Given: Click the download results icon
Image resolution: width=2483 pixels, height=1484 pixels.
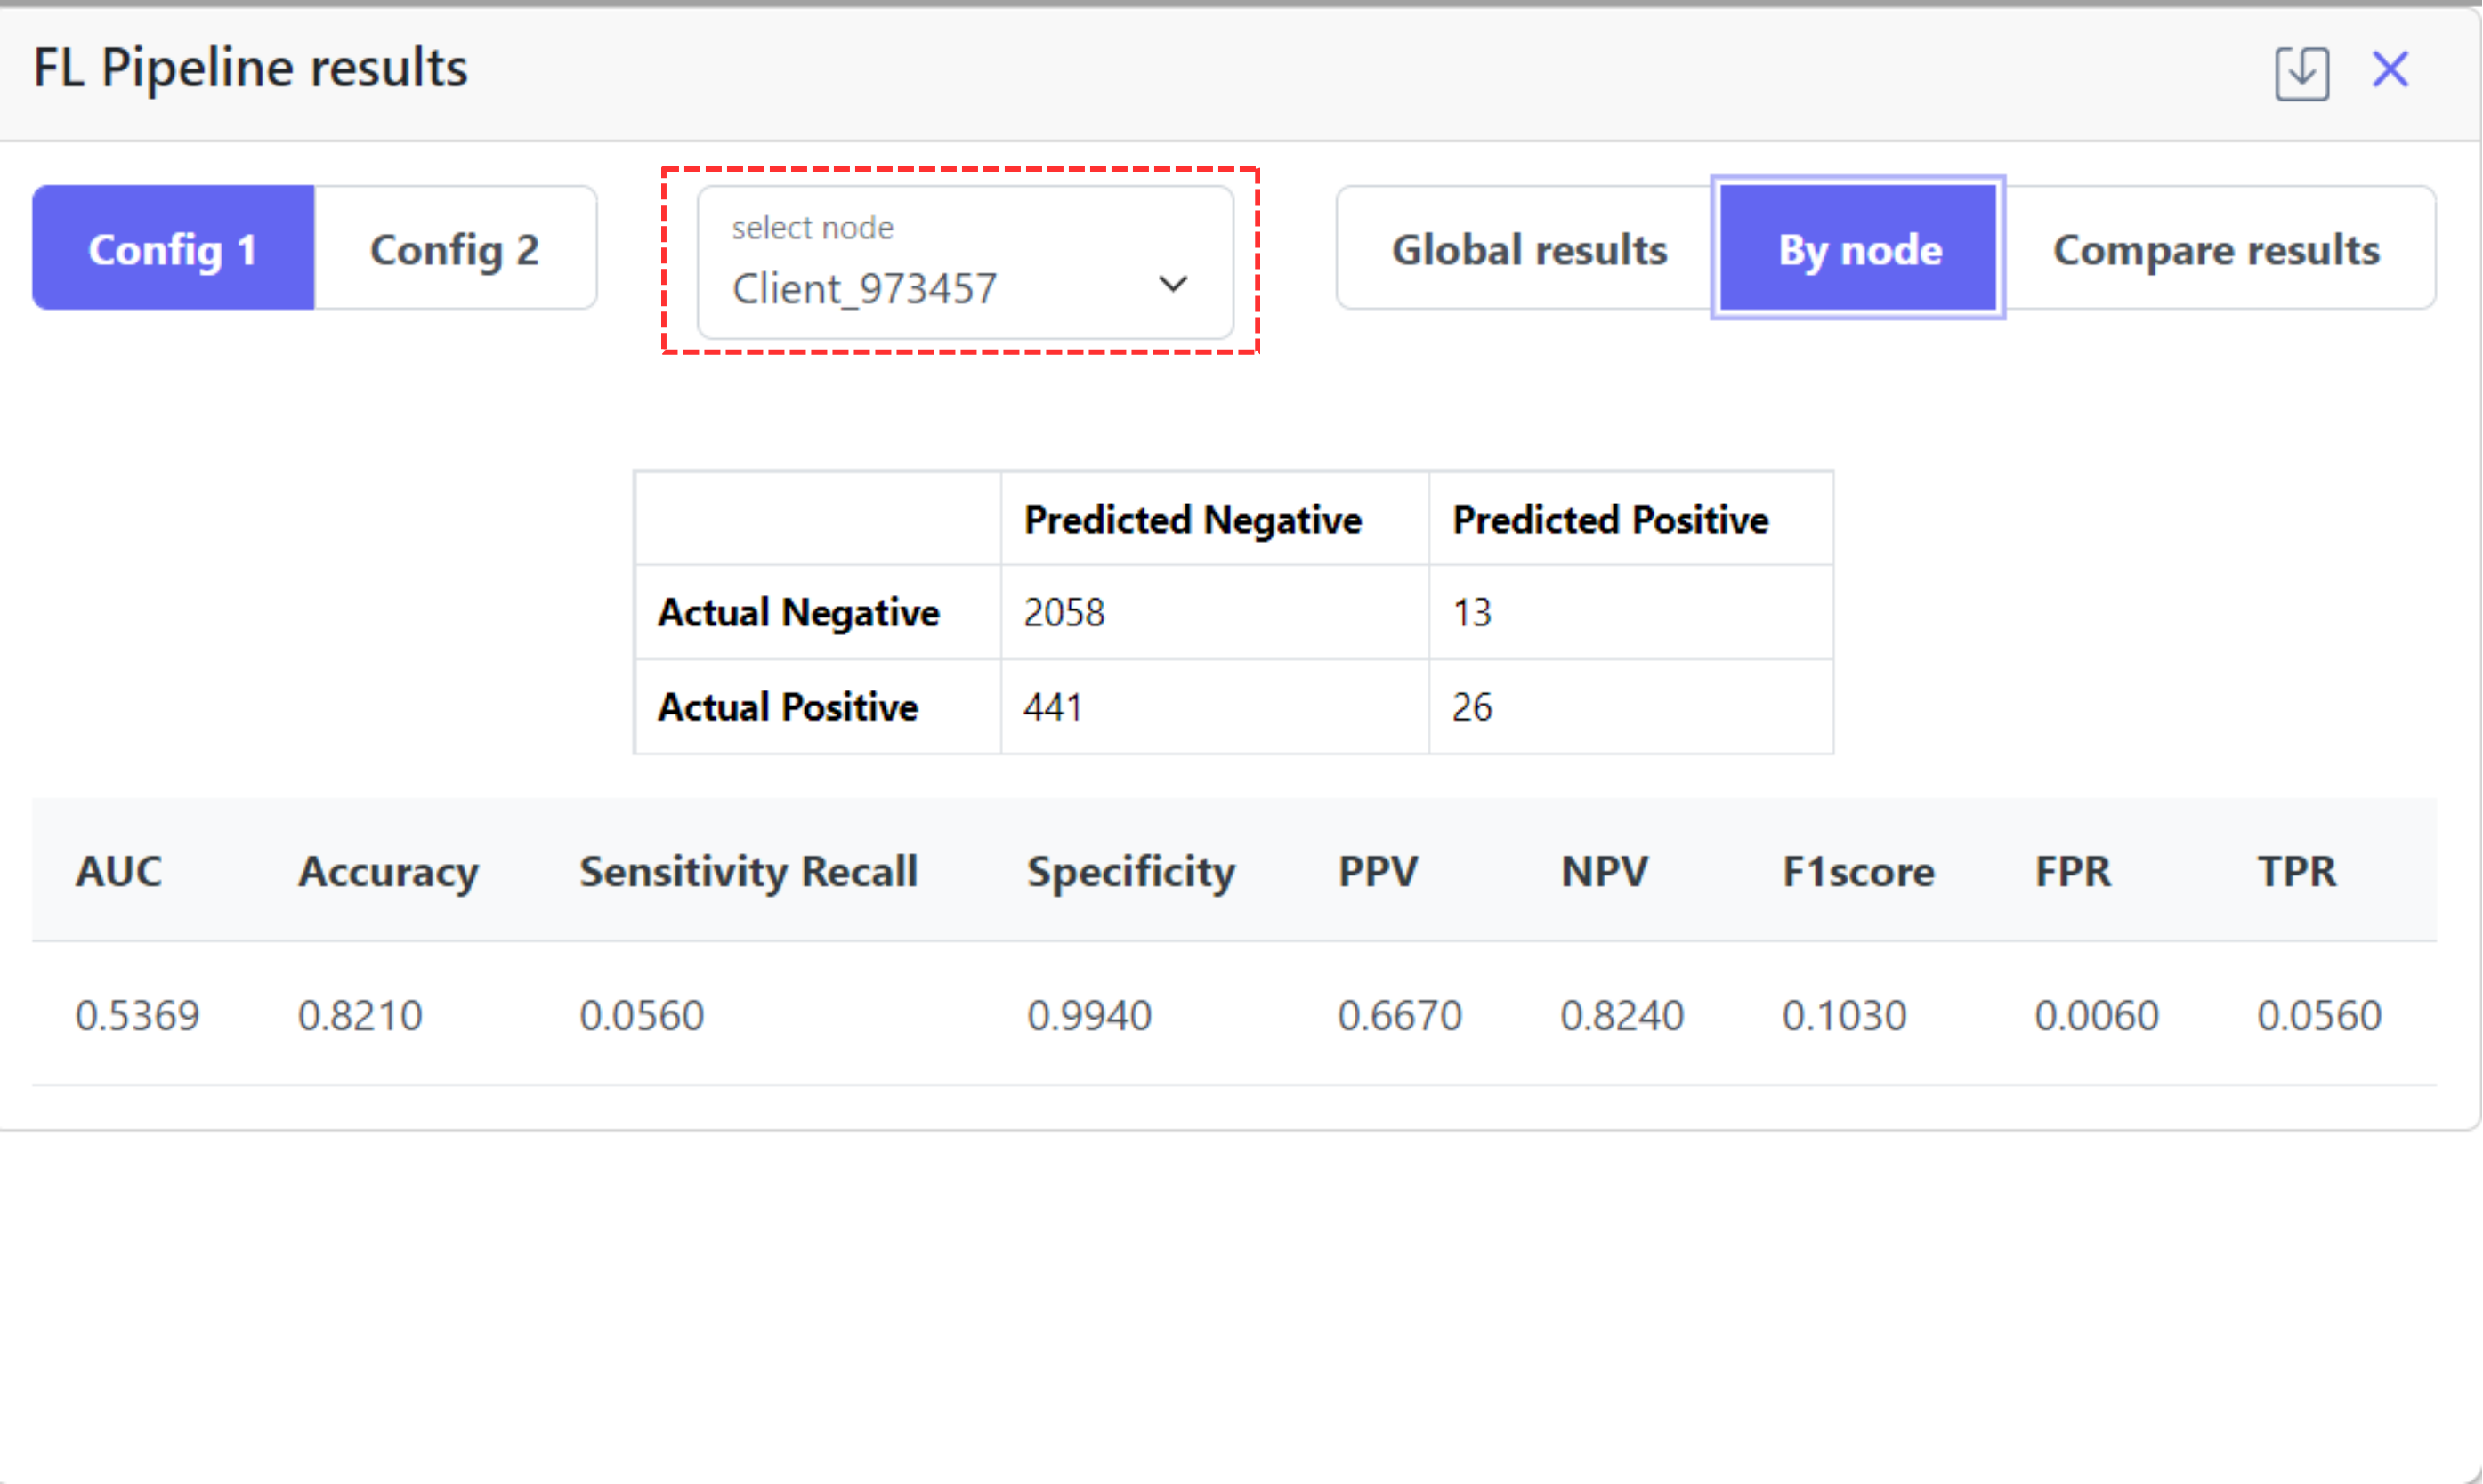Looking at the screenshot, I should click(2301, 72).
